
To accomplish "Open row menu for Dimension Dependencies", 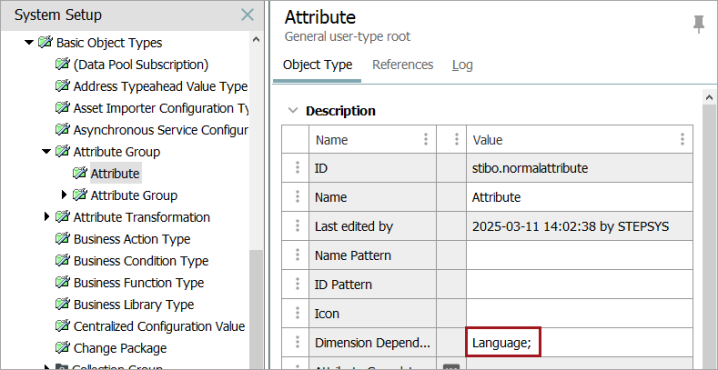I will click(x=298, y=342).
